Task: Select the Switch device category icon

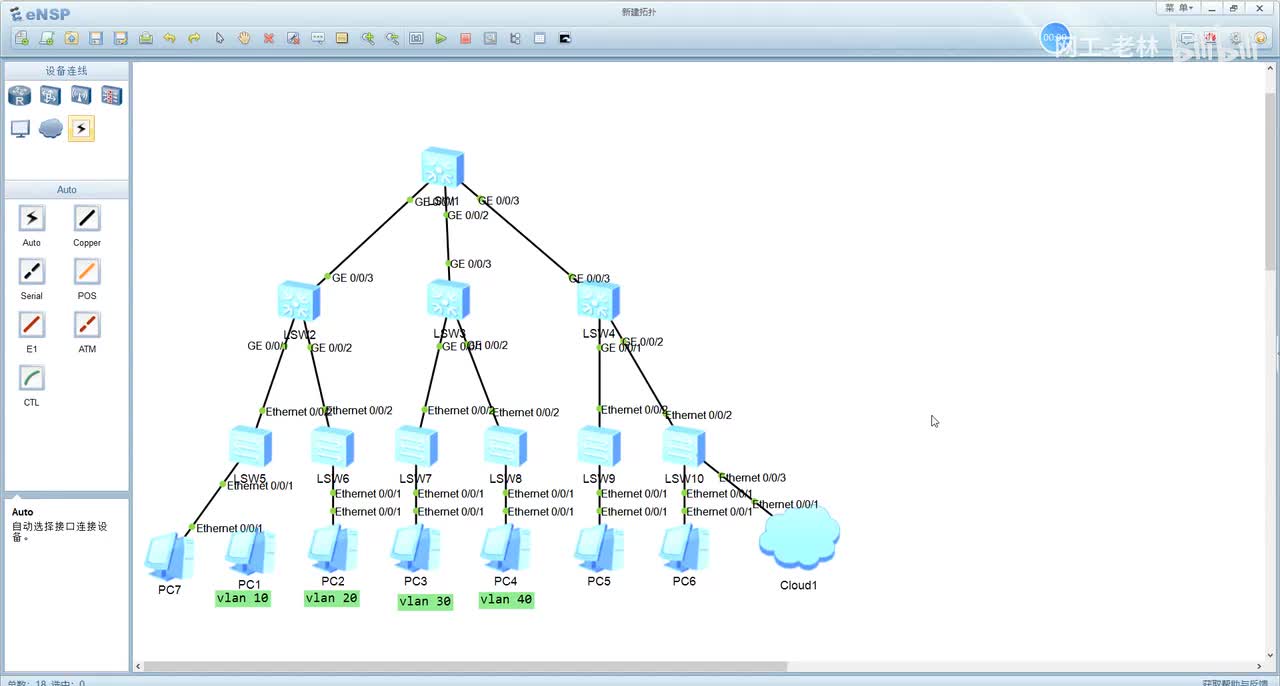Action: tap(51, 96)
